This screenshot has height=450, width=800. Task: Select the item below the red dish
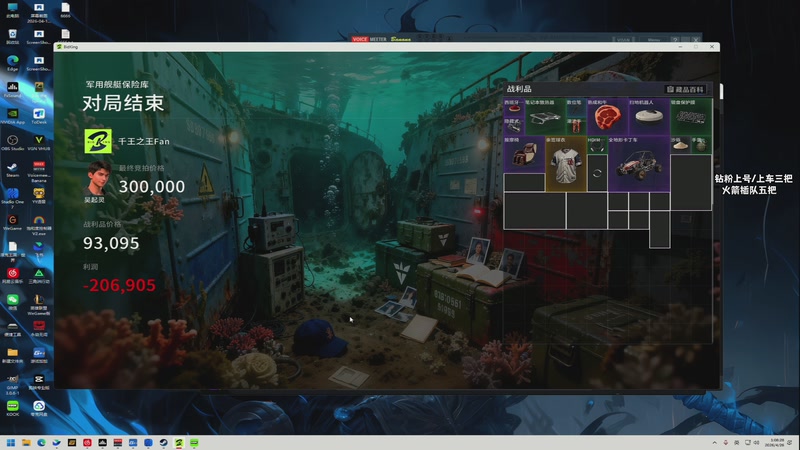[x=514, y=126]
